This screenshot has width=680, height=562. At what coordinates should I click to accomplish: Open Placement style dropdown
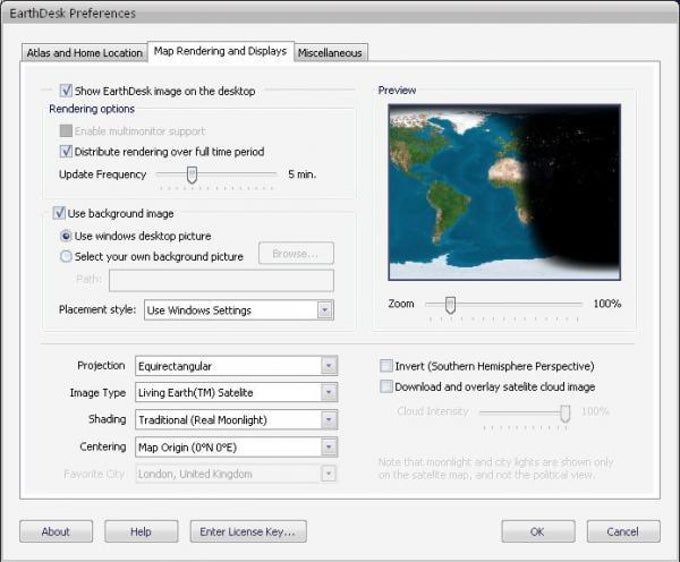point(239,310)
